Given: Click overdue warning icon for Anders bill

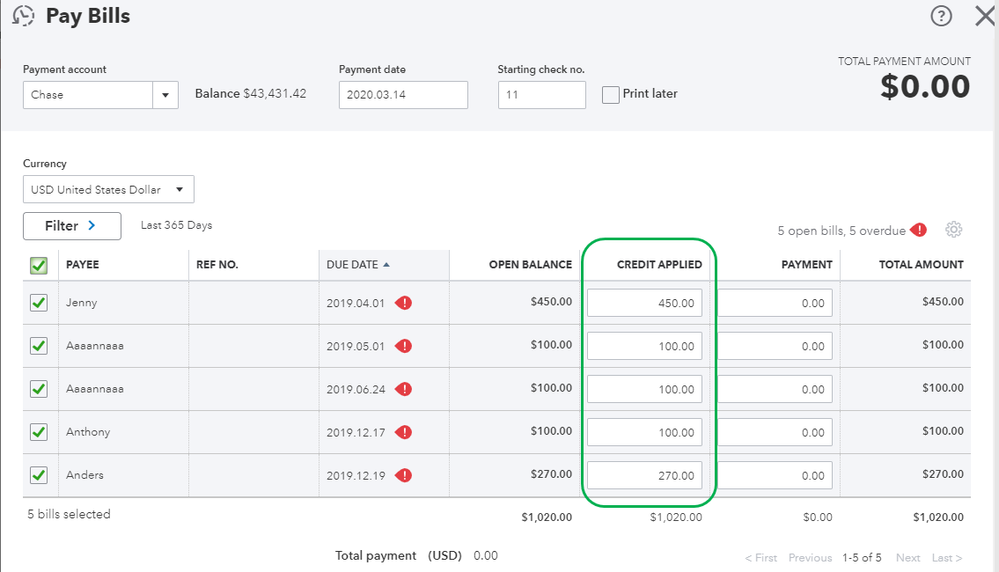Looking at the screenshot, I should click(403, 475).
